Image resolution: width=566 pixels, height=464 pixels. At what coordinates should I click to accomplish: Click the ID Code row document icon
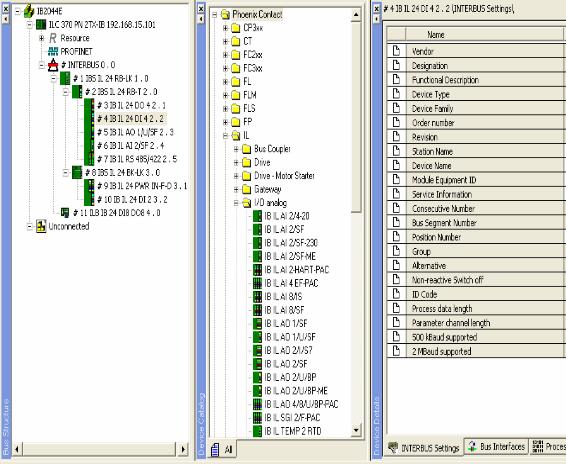(x=396, y=294)
